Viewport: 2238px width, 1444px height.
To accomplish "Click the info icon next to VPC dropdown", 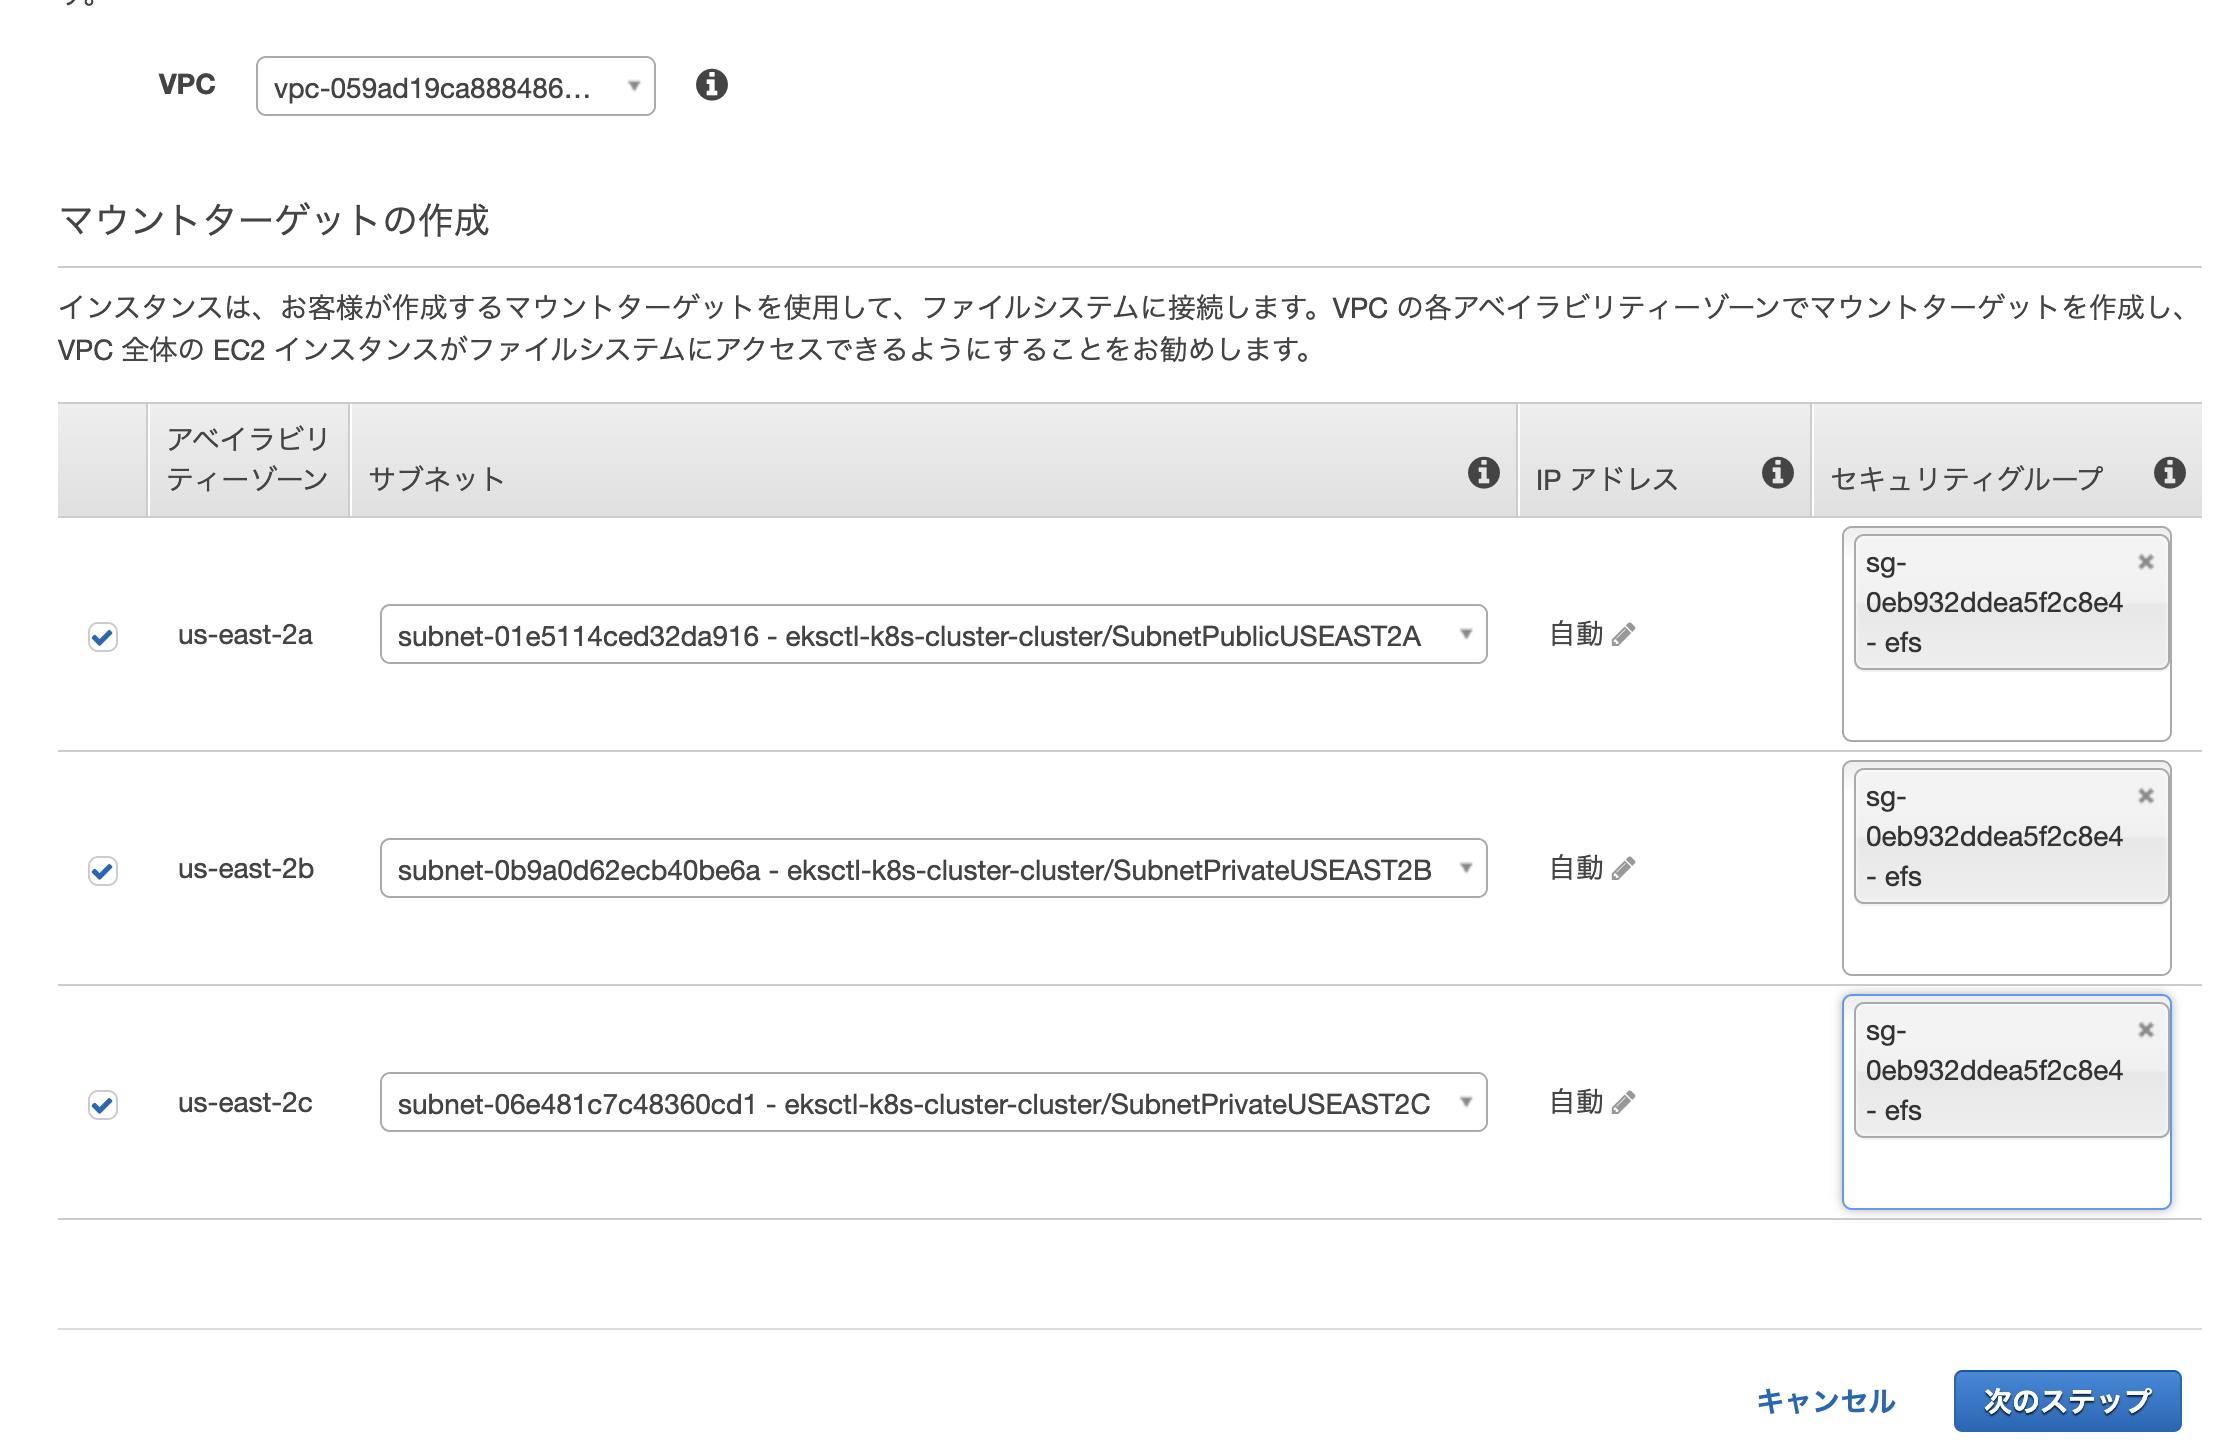I will click(711, 85).
